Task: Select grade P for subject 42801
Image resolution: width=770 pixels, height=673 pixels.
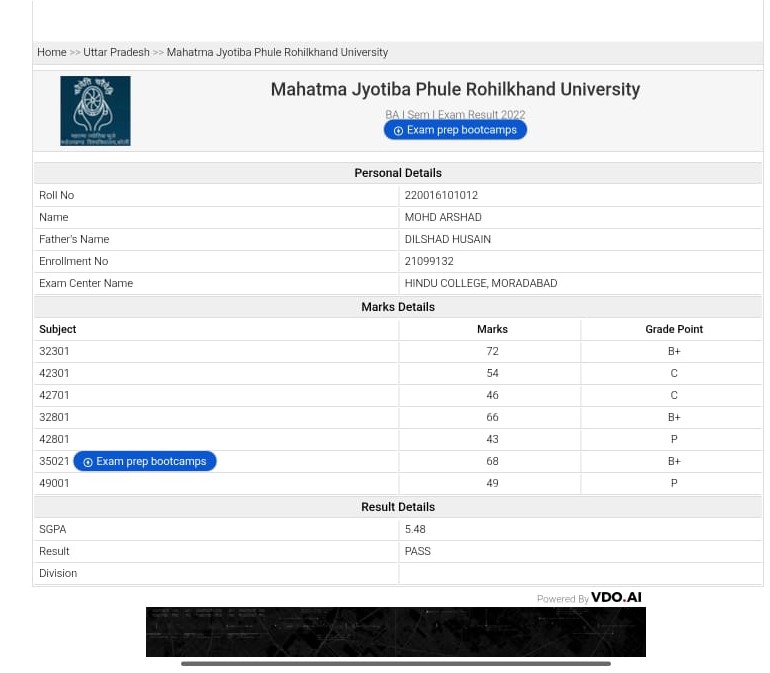Action: click(x=674, y=439)
